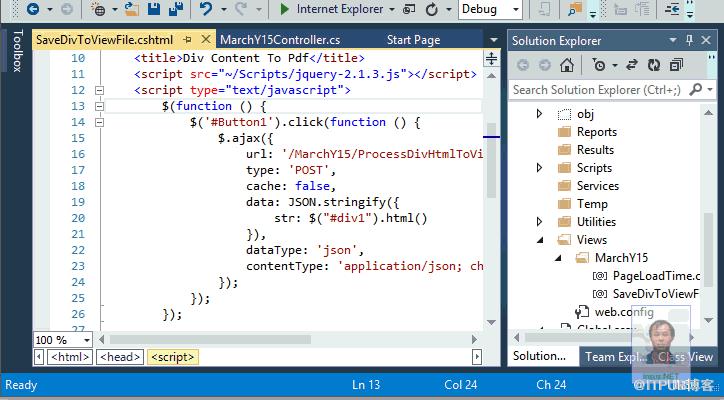Viewport: 724px width, 400px height.
Task: Click the Undo arrow icon
Action: [x=206, y=9]
